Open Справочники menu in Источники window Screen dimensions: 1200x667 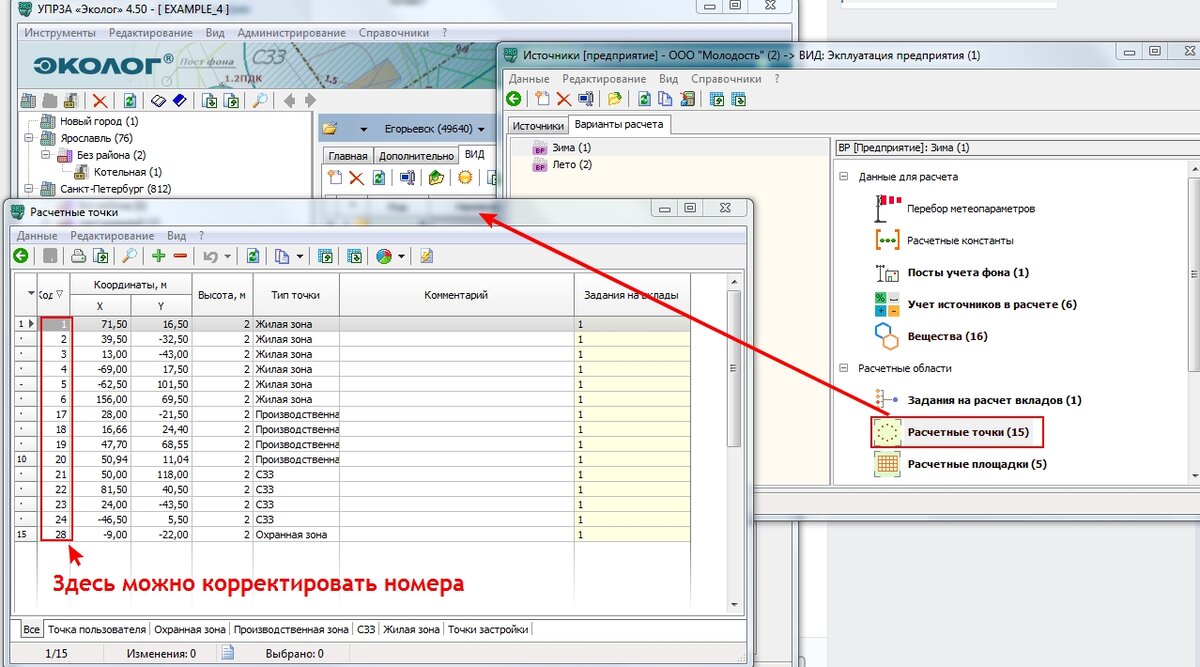pyautogui.click(x=725, y=78)
